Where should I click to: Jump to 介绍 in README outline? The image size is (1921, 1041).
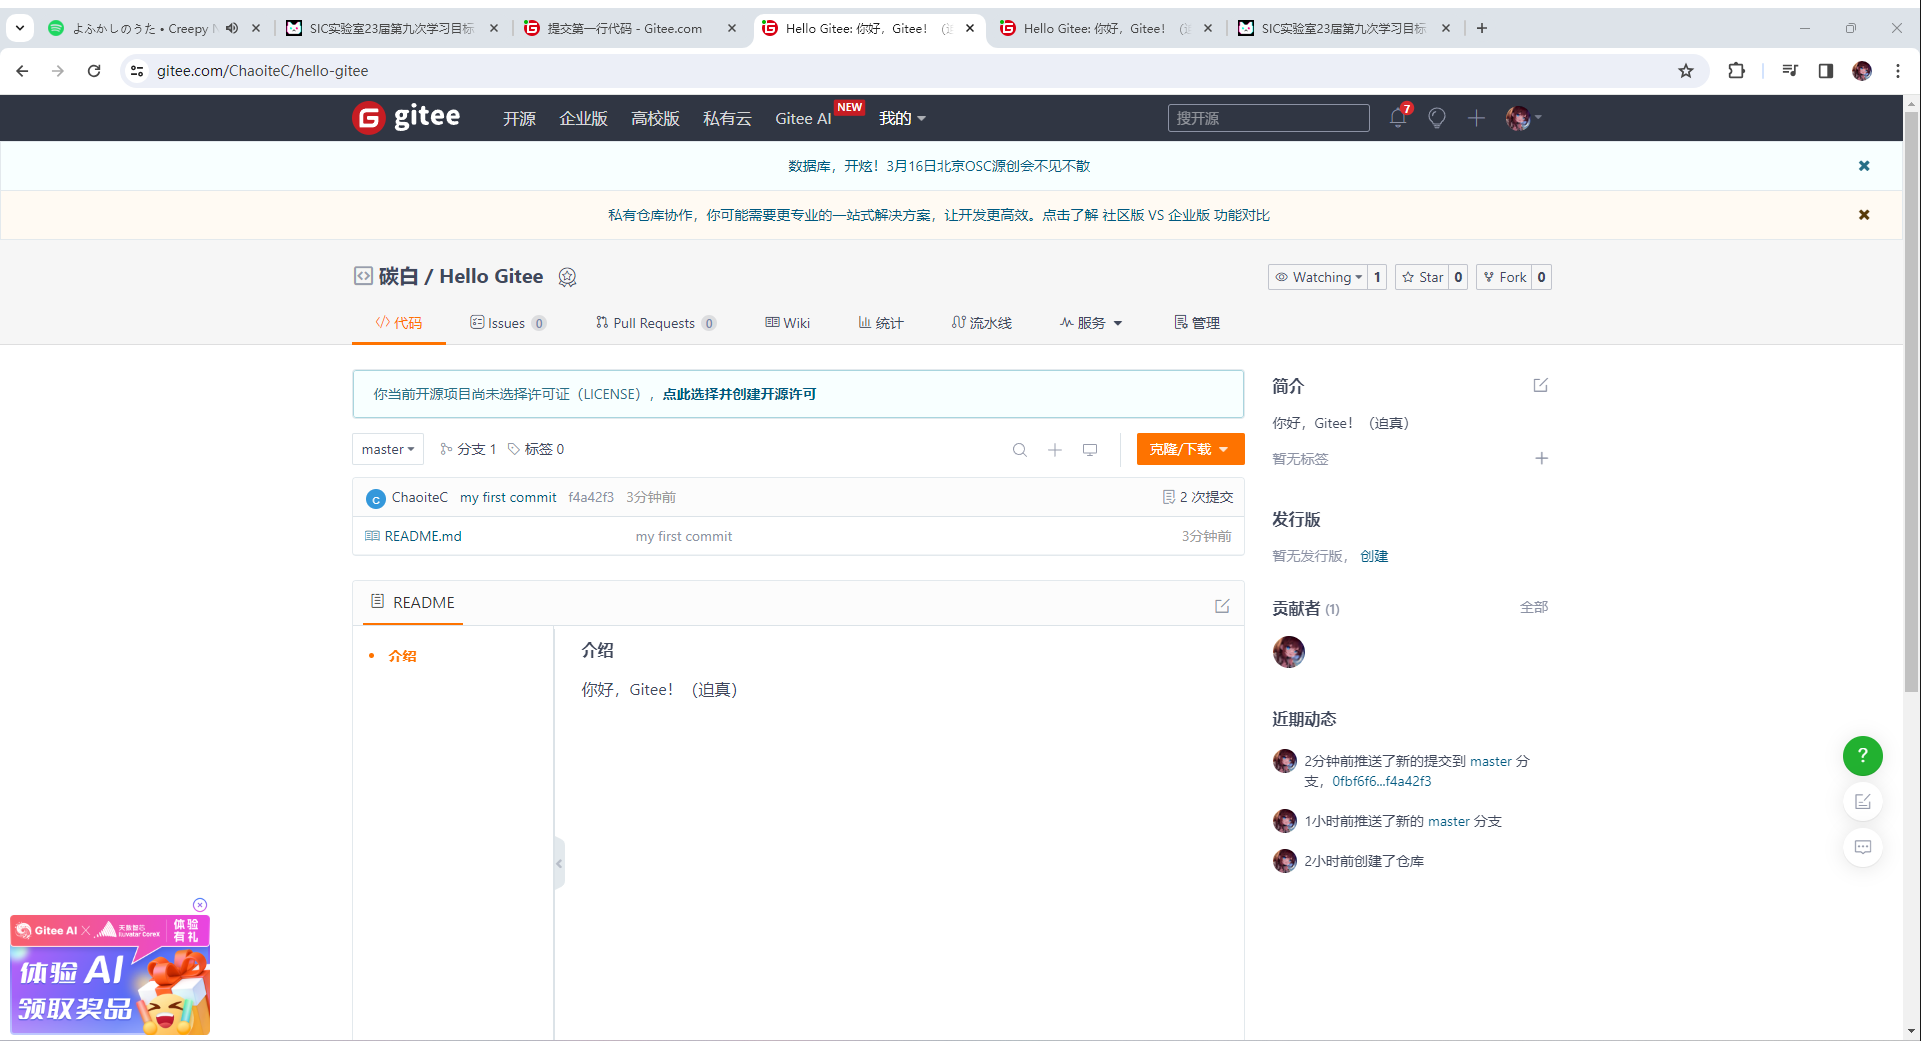pyautogui.click(x=402, y=656)
